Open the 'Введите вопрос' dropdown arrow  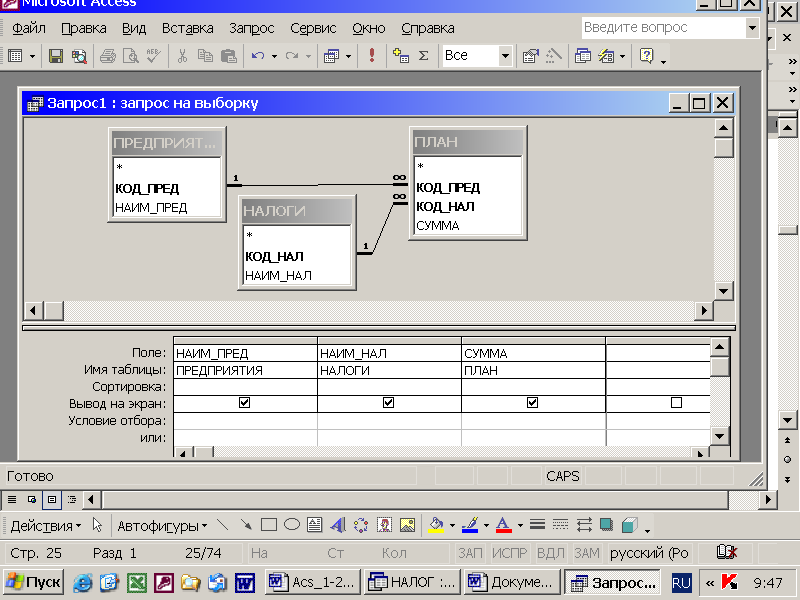pyautogui.click(x=752, y=28)
